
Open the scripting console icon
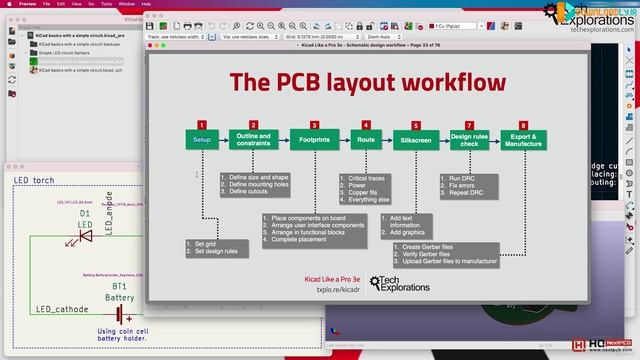click(x=518, y=26)
